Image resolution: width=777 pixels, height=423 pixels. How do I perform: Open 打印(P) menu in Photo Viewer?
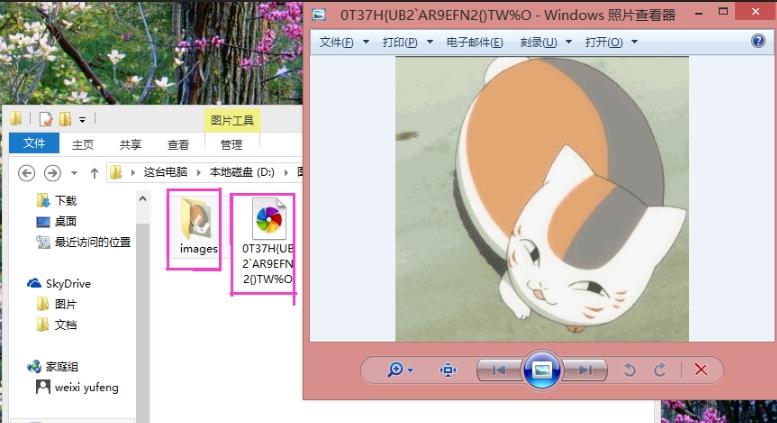click(400, 42)
